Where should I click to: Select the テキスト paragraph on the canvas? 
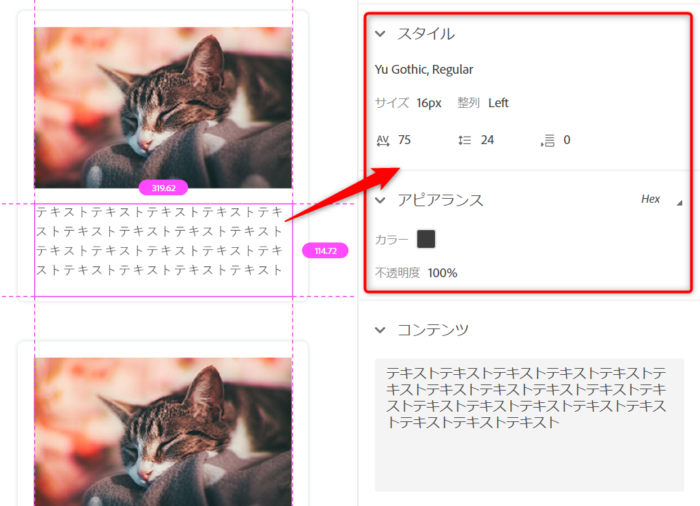pos(160,241)
